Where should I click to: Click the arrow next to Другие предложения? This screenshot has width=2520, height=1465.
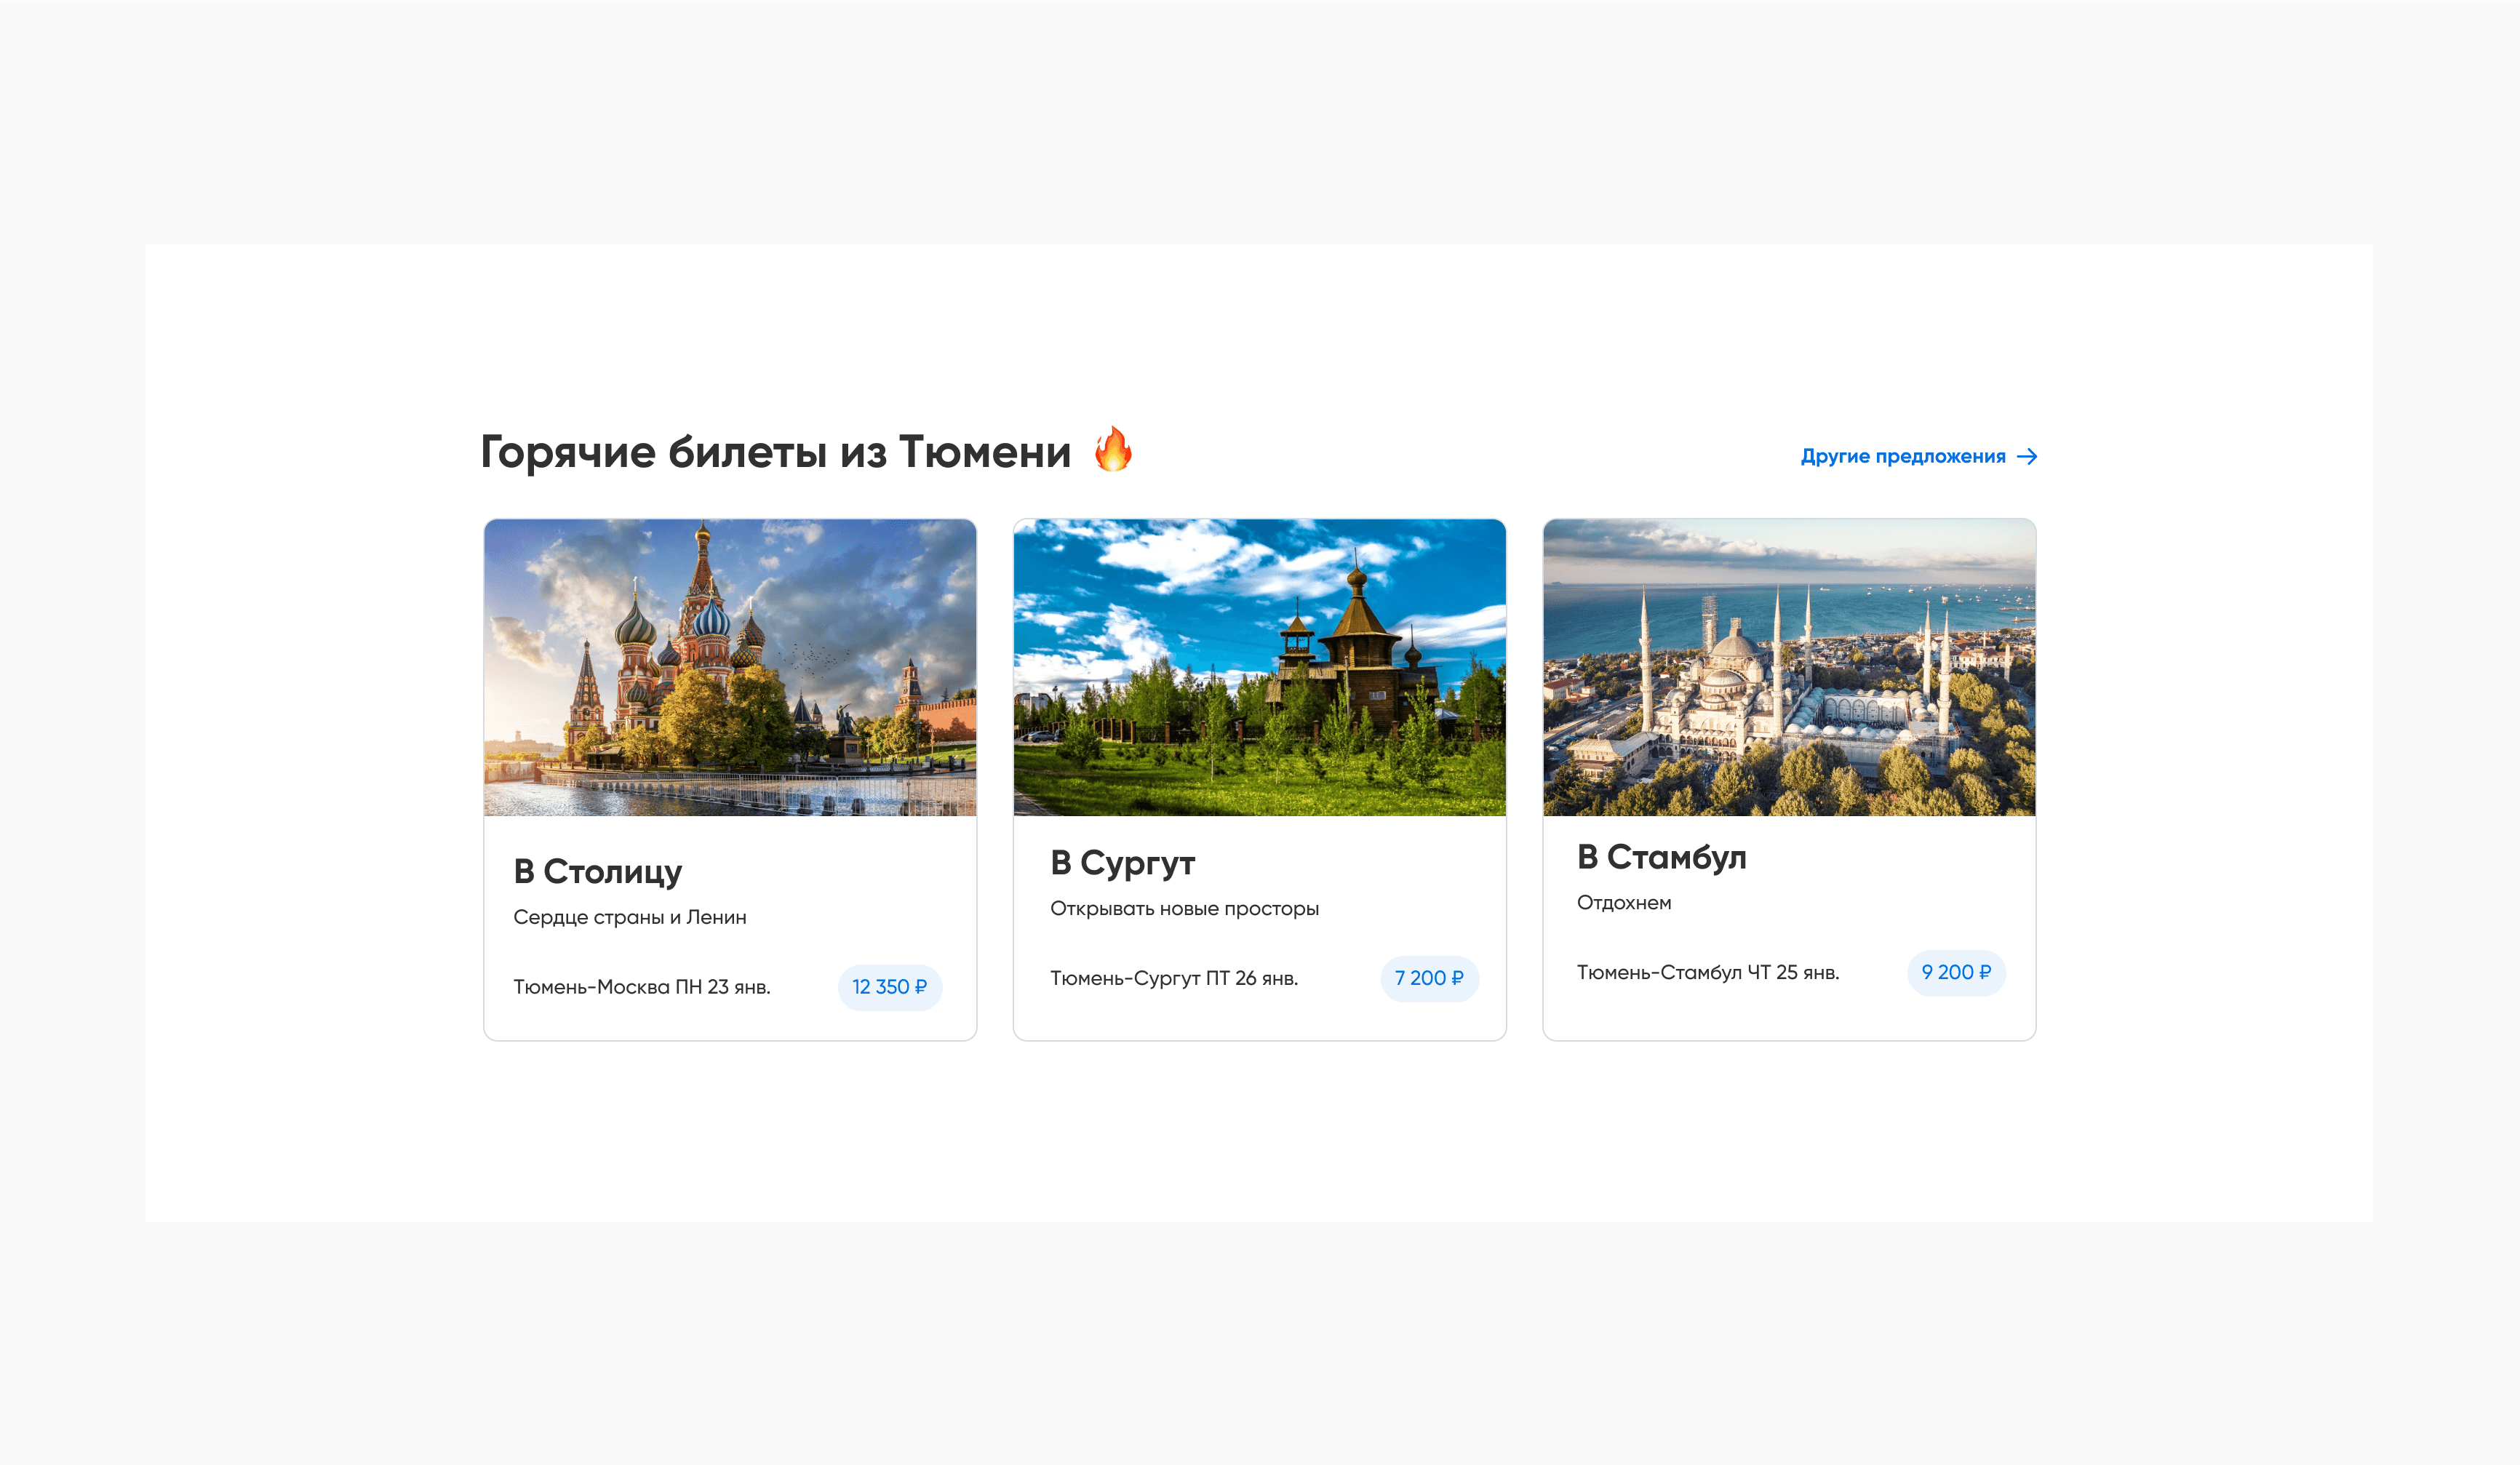pos(2027,457)
